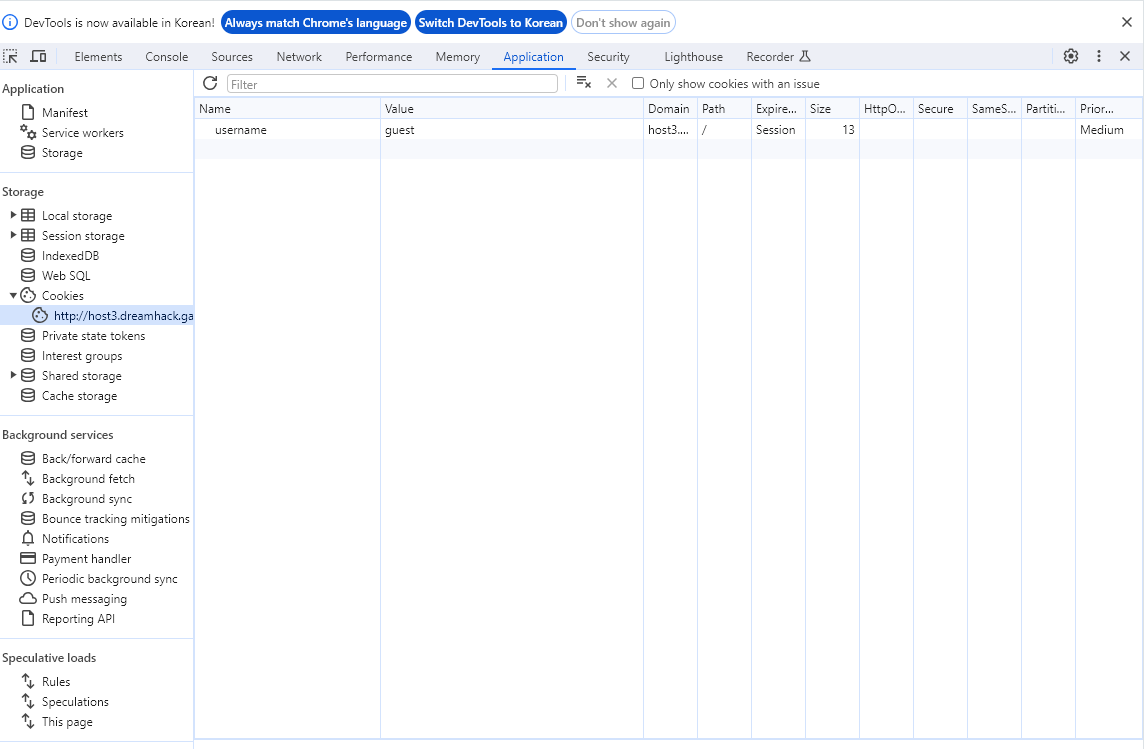Viewport: 1144px width, 749px height.
Task: Click the Don't show again button
Action: [x=623, y=23]
